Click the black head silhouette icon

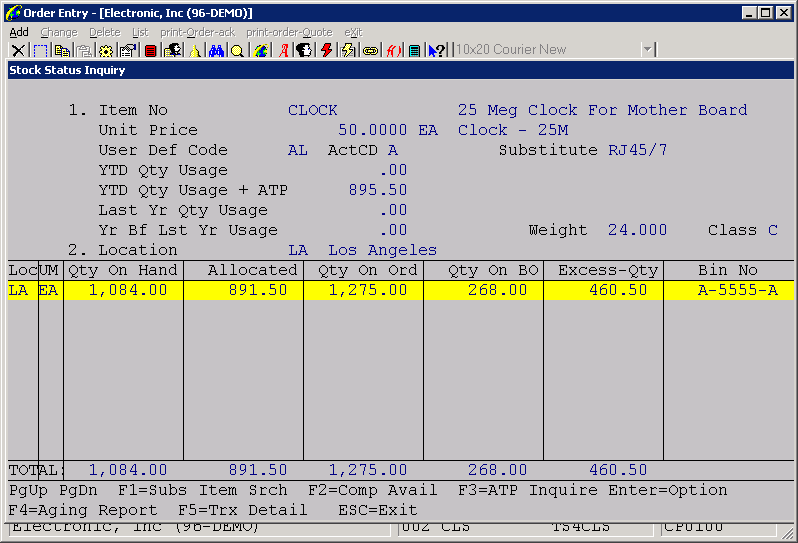[x=304, y=50]
